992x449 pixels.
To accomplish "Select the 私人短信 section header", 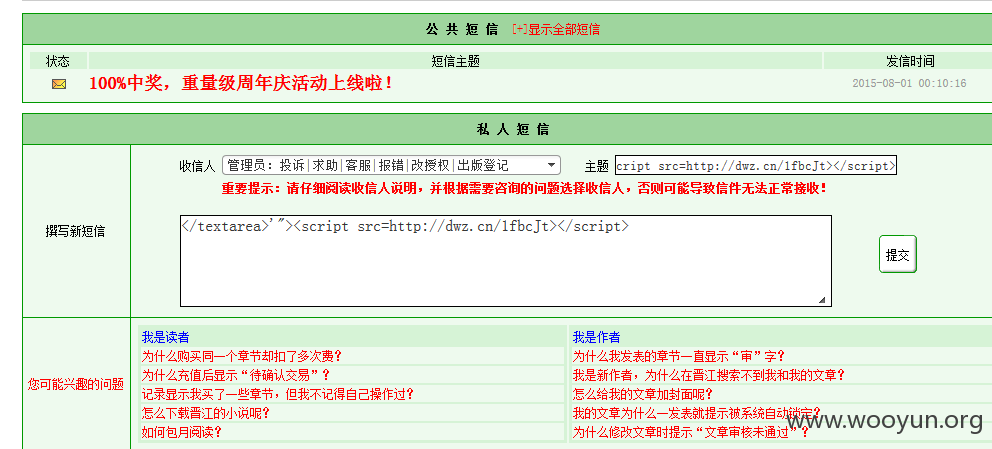I will [x=512, y=130].
